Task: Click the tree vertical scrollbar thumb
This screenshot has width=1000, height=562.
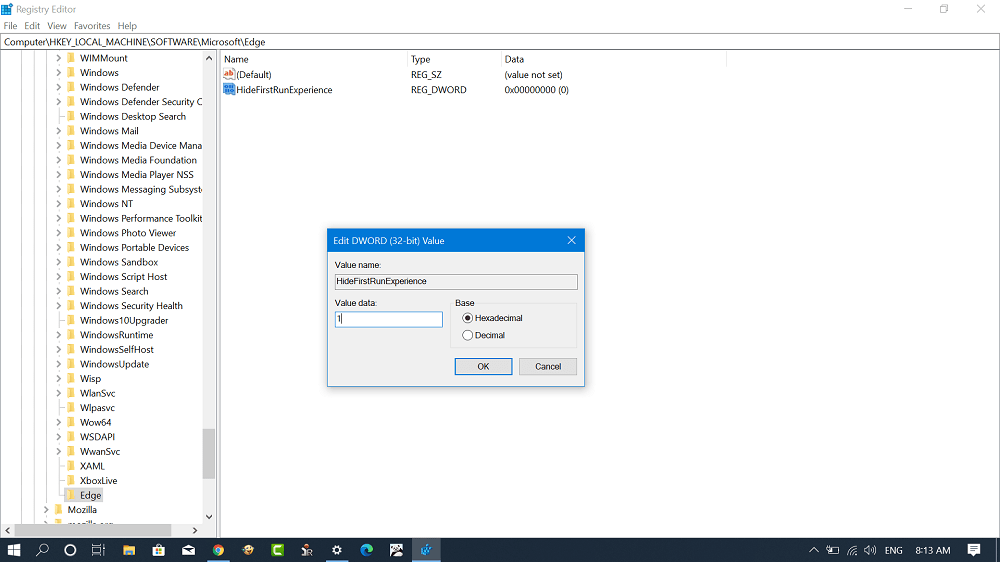Action: (x=209, y=454)
